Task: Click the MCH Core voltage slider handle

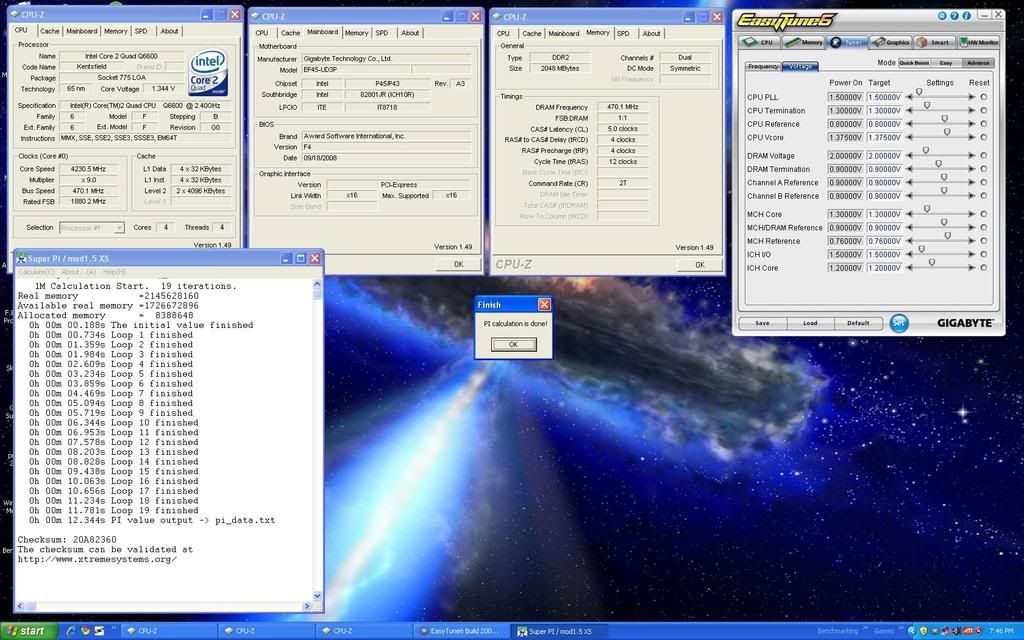Action: pos(927,209)
